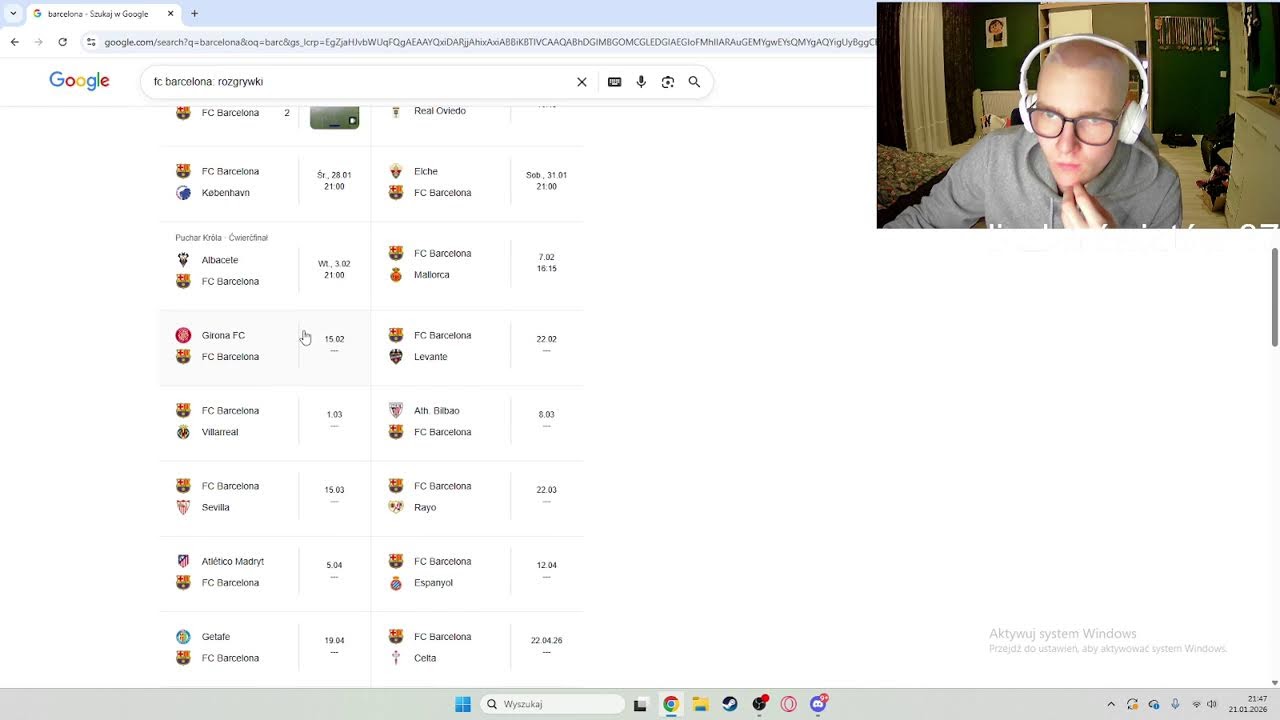Expand the hidden system tray icons

tap(1111, 704)
